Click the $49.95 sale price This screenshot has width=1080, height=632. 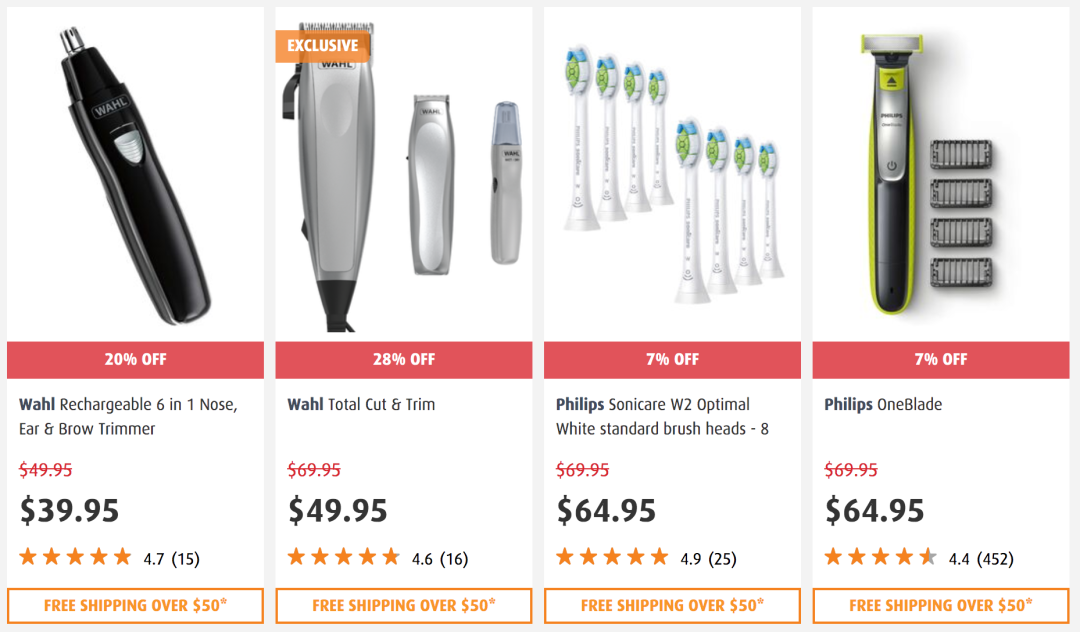[x=338, y=511]
